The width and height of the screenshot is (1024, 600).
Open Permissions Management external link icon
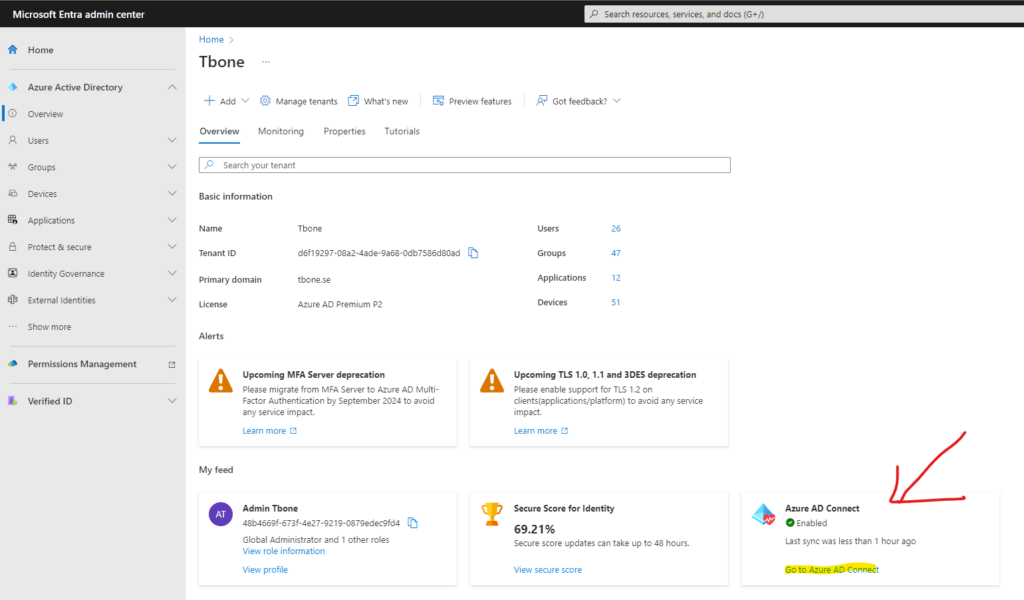click(172, 364)
